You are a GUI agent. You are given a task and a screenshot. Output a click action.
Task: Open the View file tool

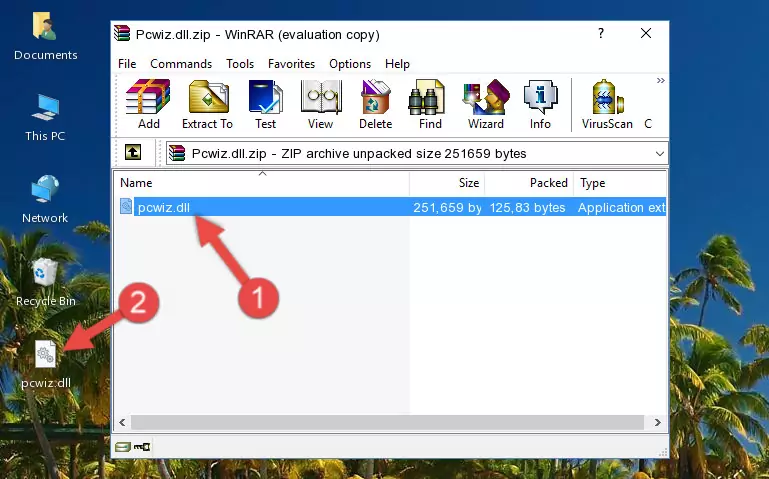[x=321, y=104]
